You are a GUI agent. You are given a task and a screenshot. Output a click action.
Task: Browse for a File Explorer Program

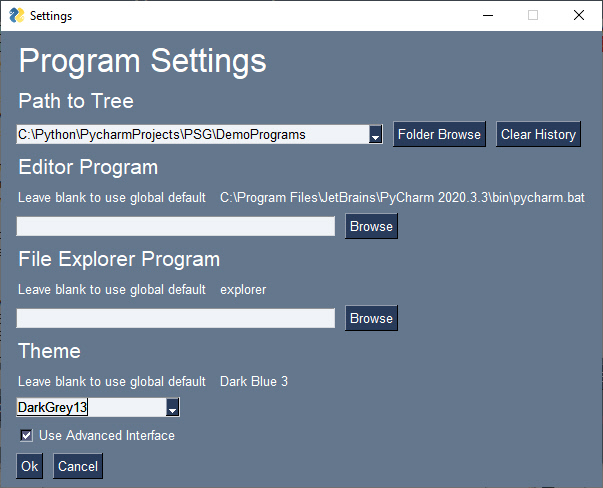pyautogui.click(x=371, y=319)
